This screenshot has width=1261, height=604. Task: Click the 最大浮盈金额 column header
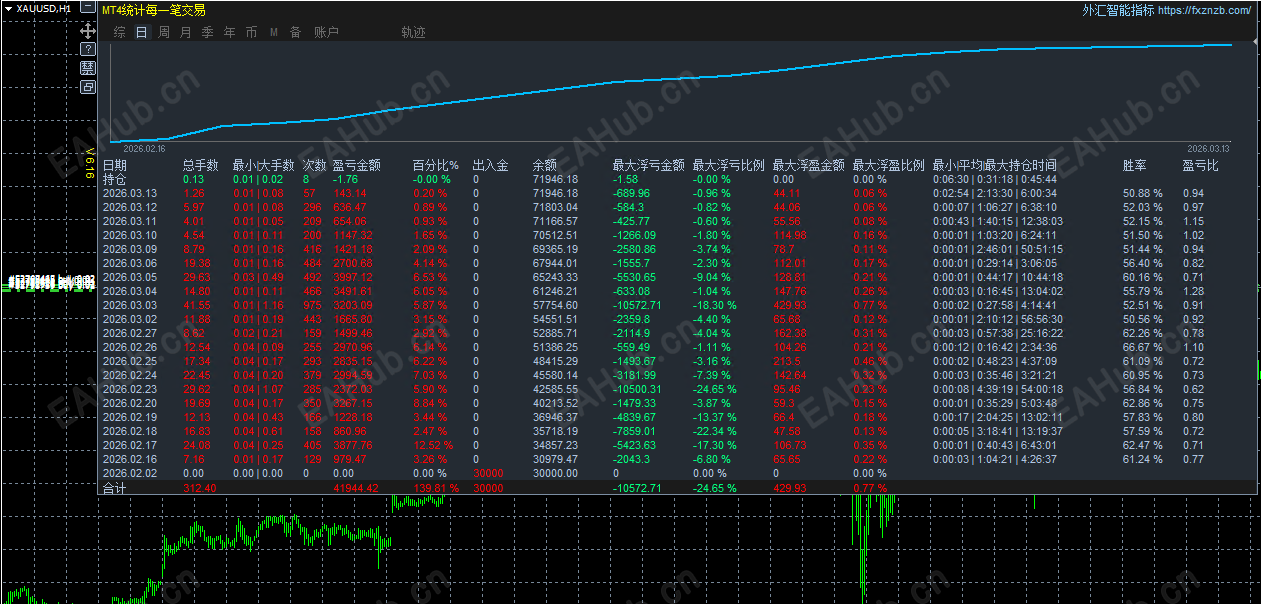(808, 165)
